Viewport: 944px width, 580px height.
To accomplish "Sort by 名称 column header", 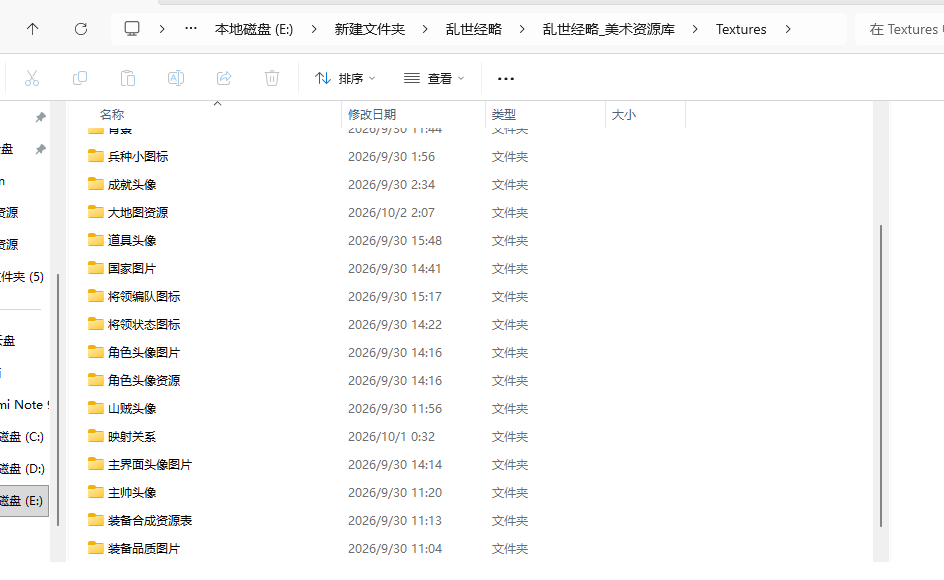I will click(x=112, y=114).
